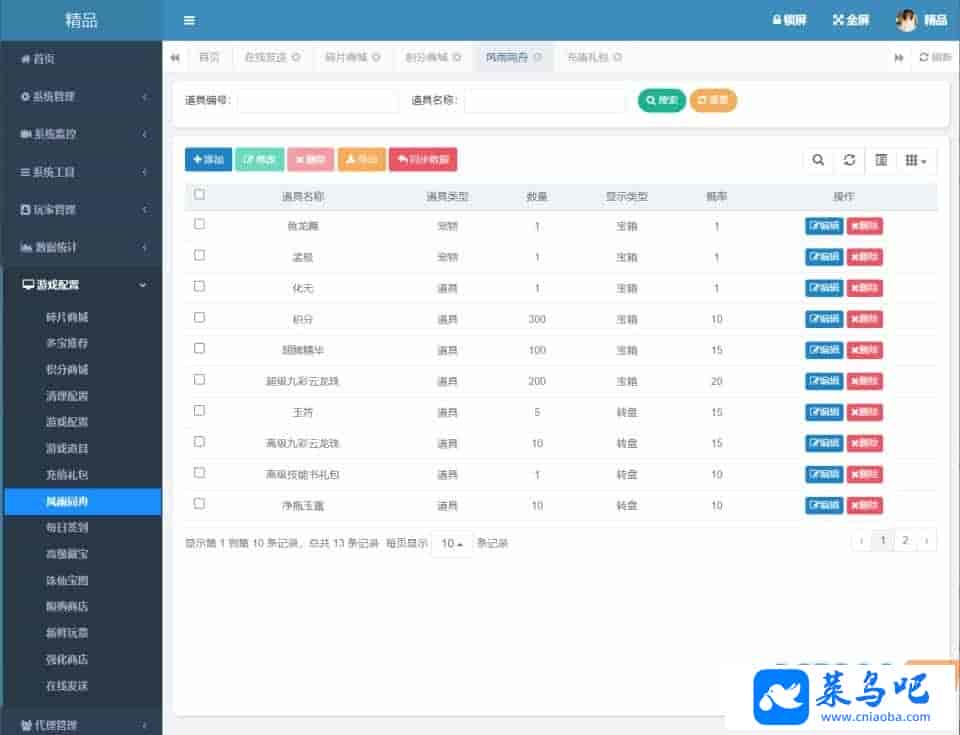Expand the 系统监控 sidebar menu
This screenshot has width=960, height=735.
click(83, 134)
